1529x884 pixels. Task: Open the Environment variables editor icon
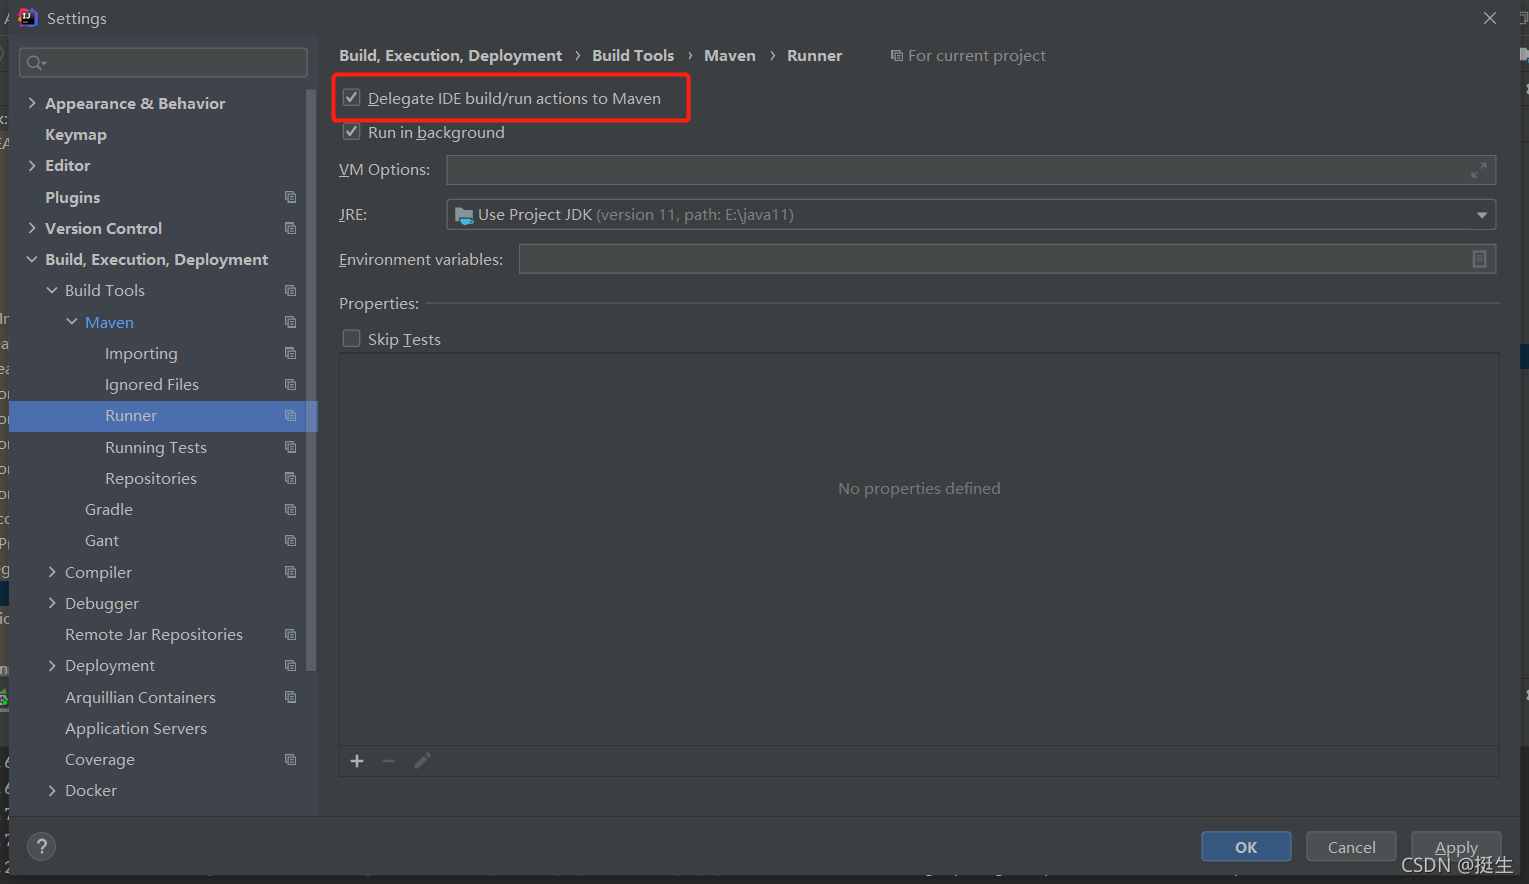1479,259
